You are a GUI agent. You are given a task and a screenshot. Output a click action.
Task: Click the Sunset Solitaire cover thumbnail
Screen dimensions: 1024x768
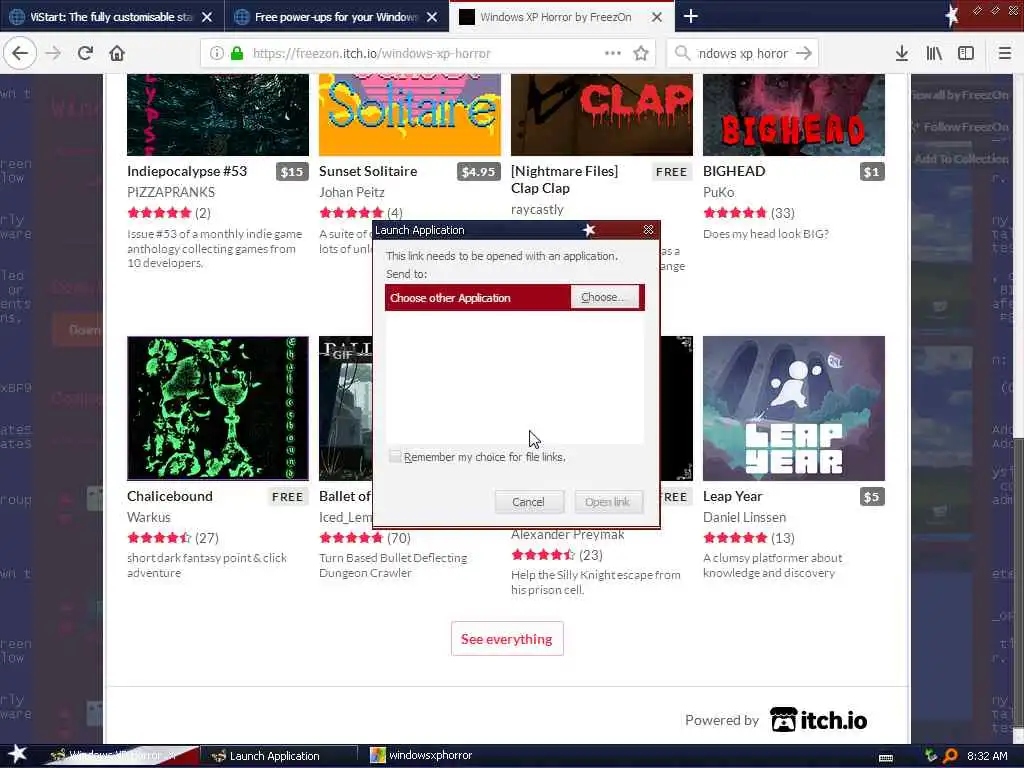tap(409, 115)
